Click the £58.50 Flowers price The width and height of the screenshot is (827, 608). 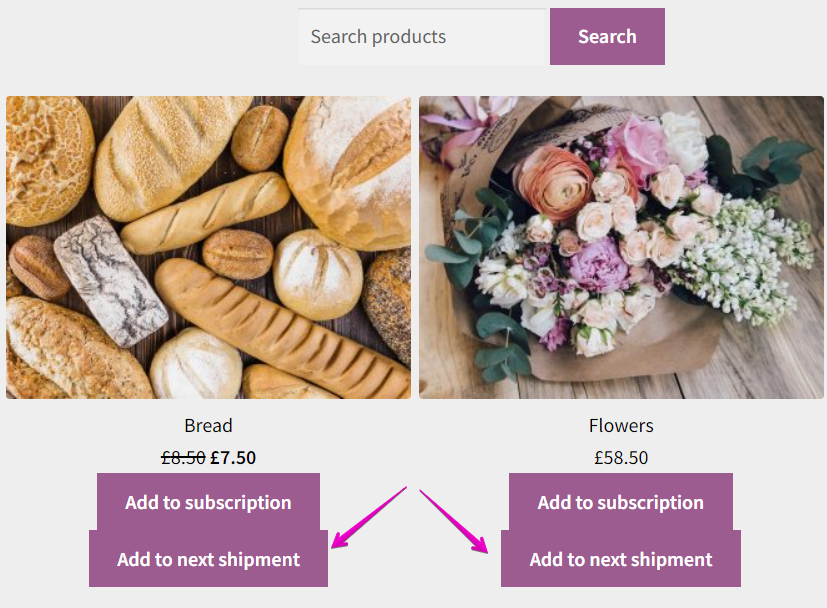(x=621, y=458)
